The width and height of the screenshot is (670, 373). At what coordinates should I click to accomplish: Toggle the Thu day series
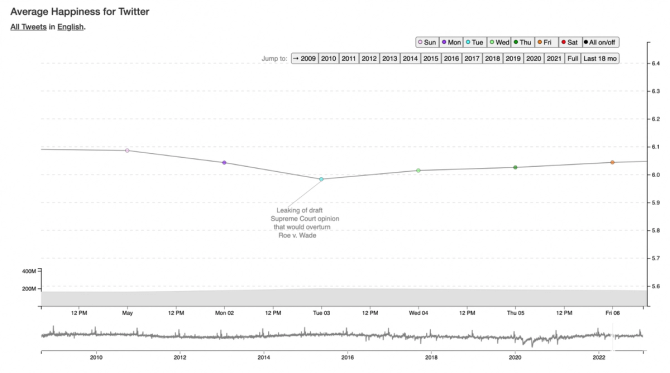pyautogui.click(x=523, y=42)
